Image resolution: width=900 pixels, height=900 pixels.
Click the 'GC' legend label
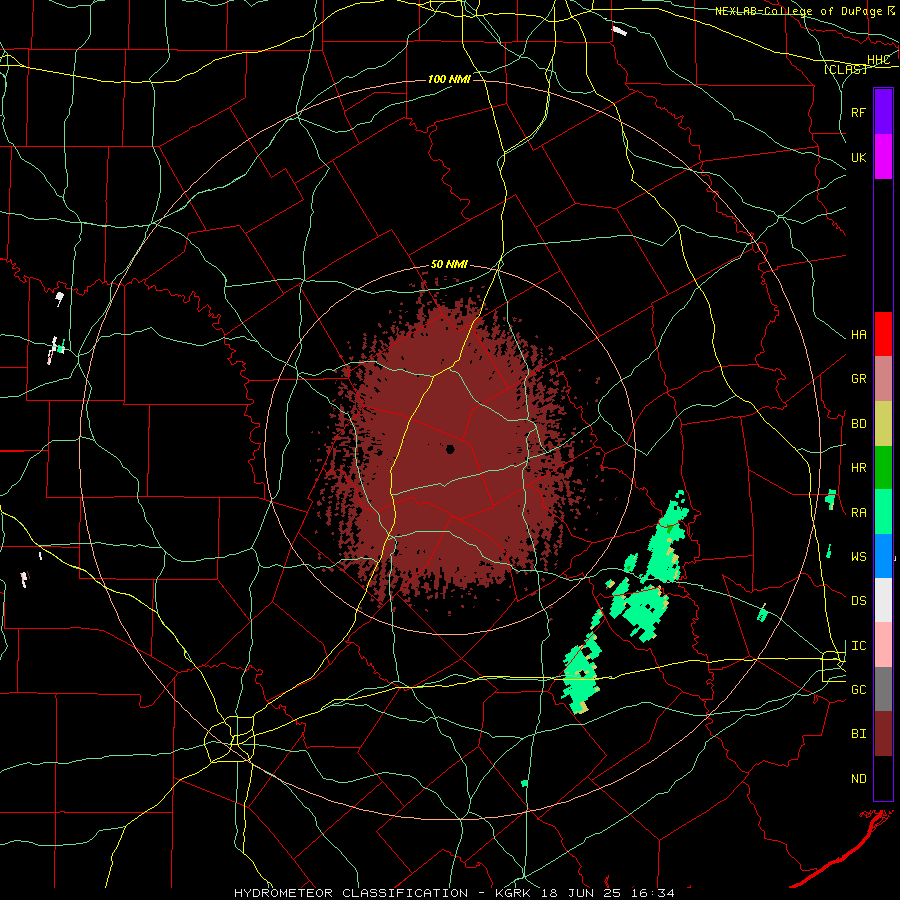click(858, 690)
